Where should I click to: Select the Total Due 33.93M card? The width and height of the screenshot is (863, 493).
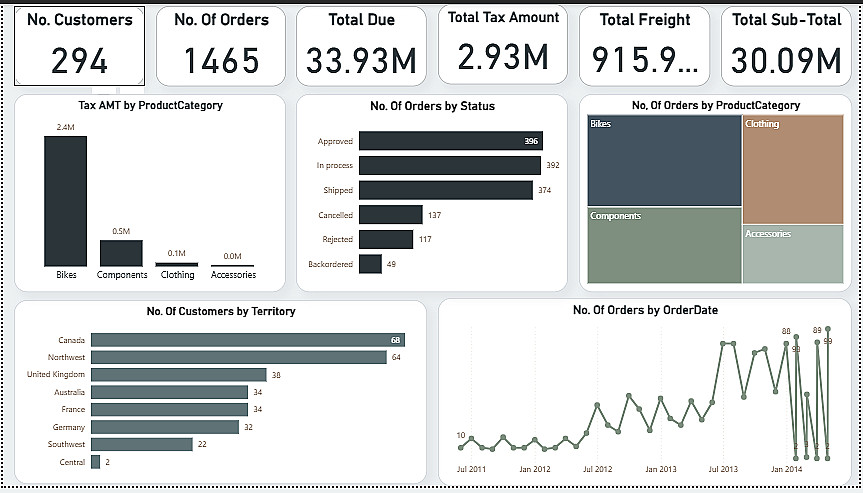coord(361,46)
